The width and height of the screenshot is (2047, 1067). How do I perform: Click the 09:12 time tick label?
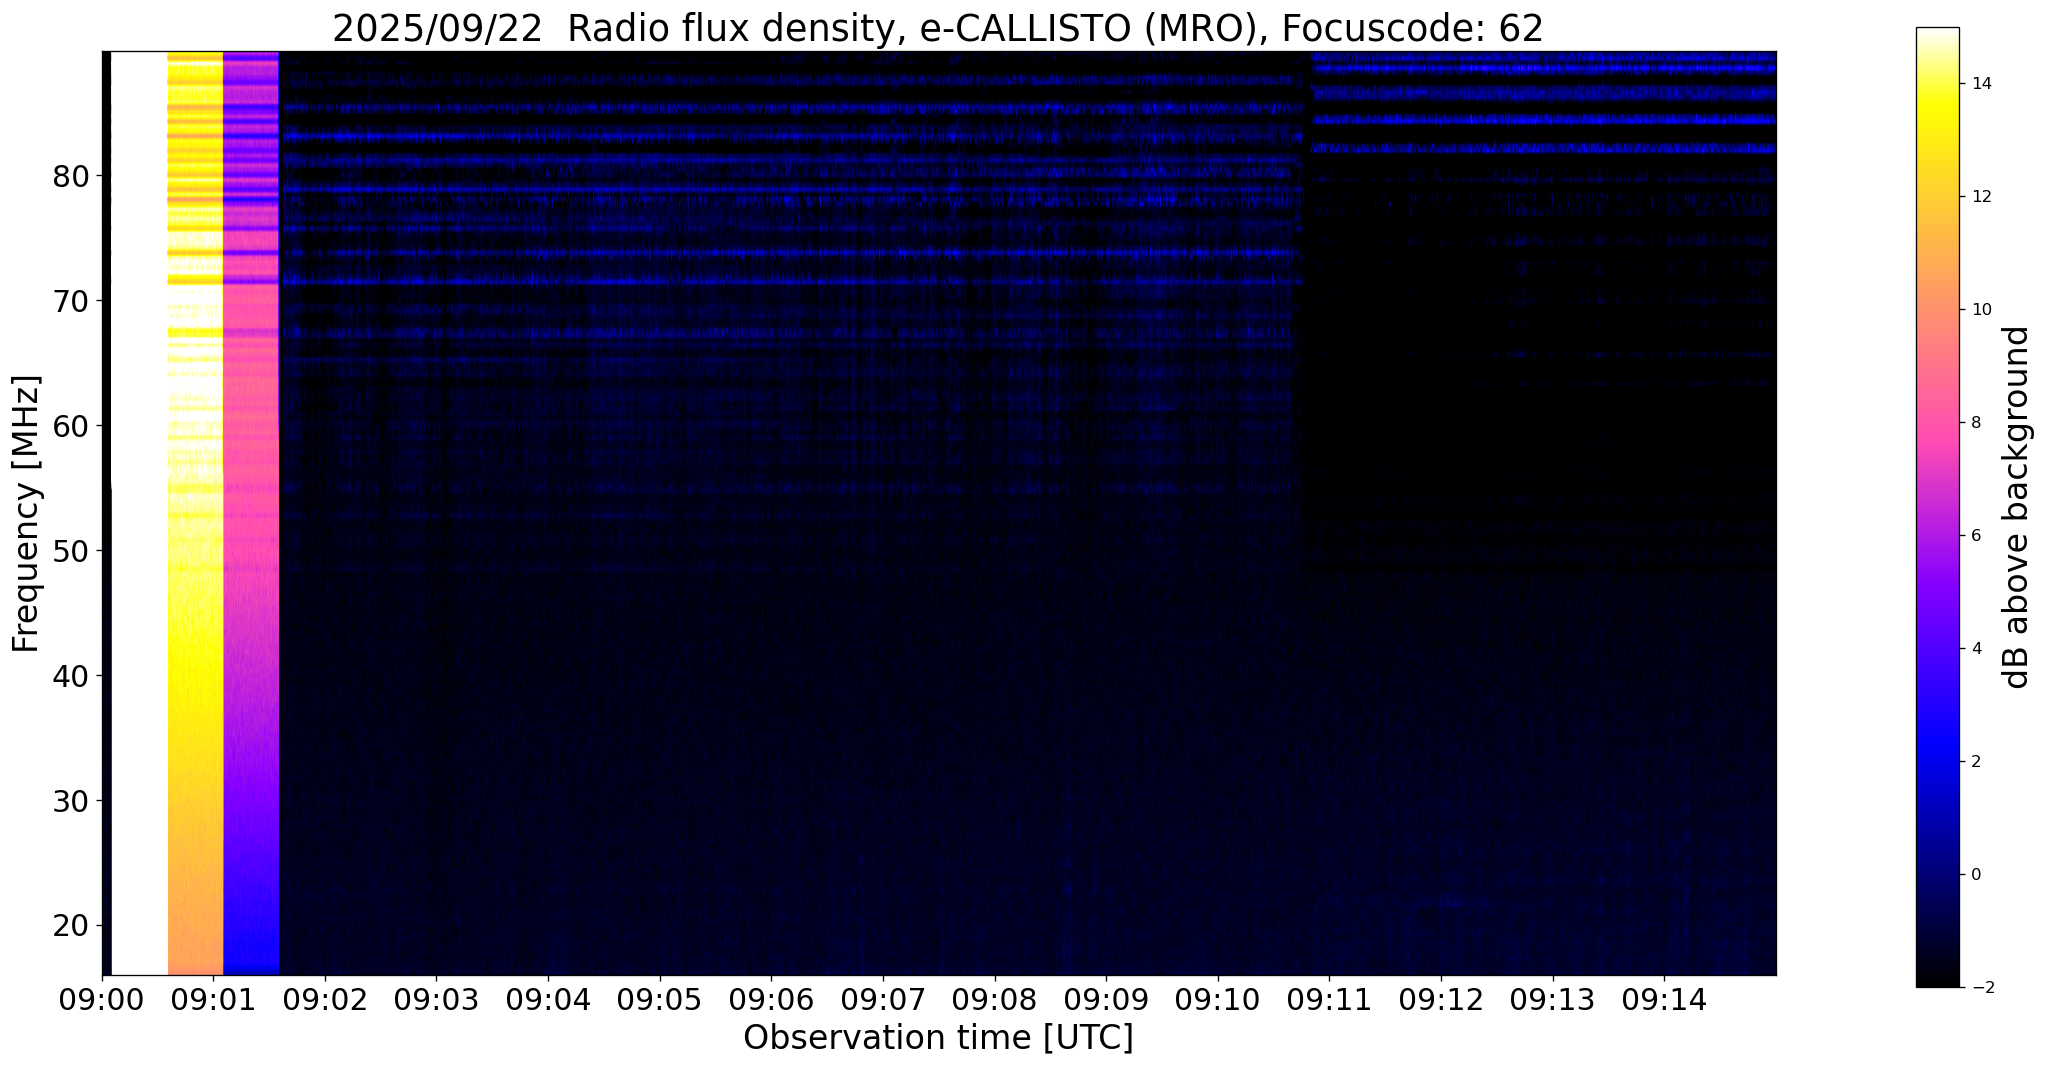[1441, 999]
